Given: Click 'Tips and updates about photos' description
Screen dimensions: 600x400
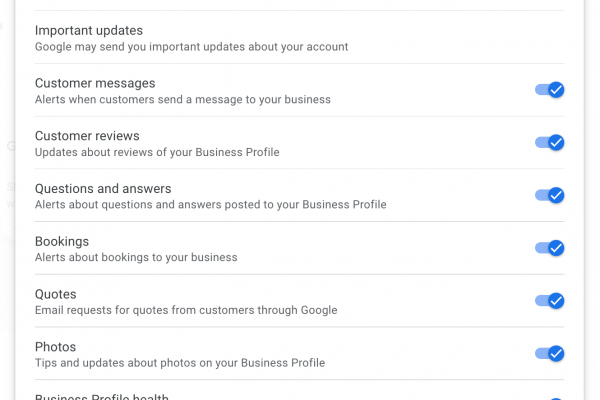Looking at the screenshot, I should pos(180,363).
